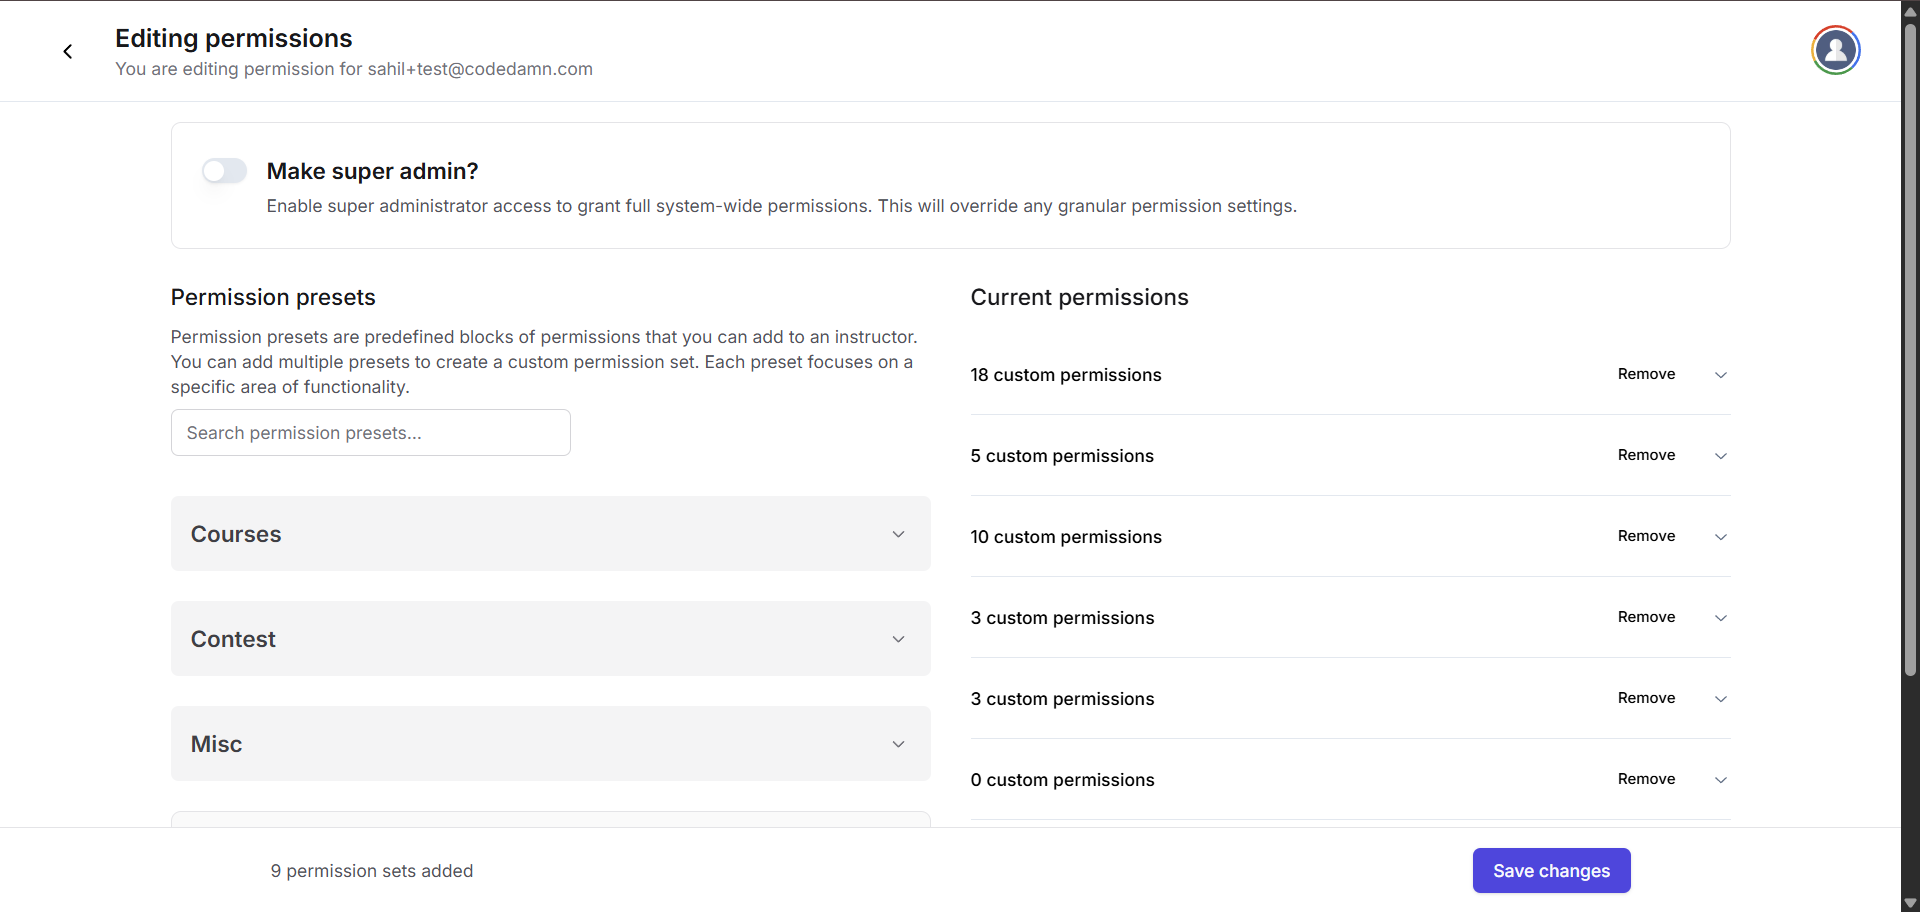This screenshot has width=1920, height=912.
Task: Expand the Courses preset section
Action: (x=550, y=534)
